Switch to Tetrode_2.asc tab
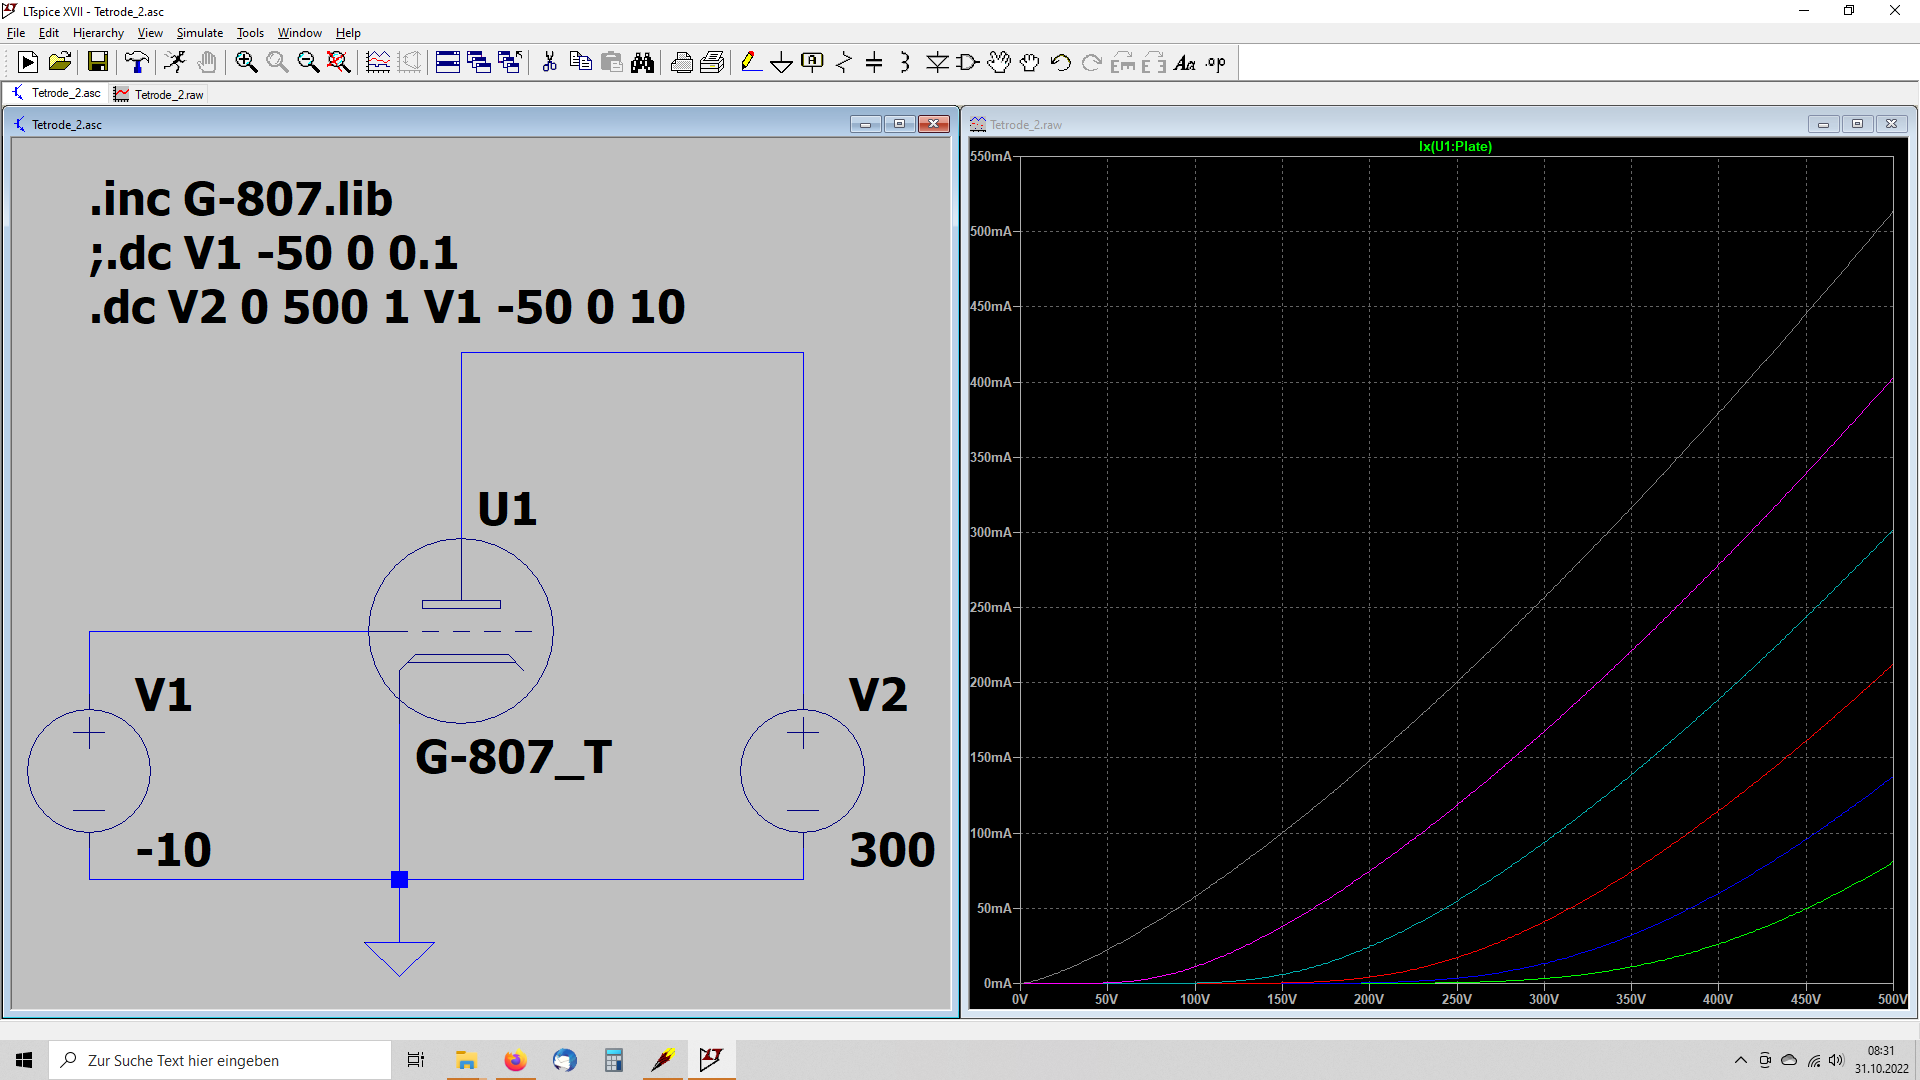This screenshot has width=1920, height=1080. tap(56, 93)
